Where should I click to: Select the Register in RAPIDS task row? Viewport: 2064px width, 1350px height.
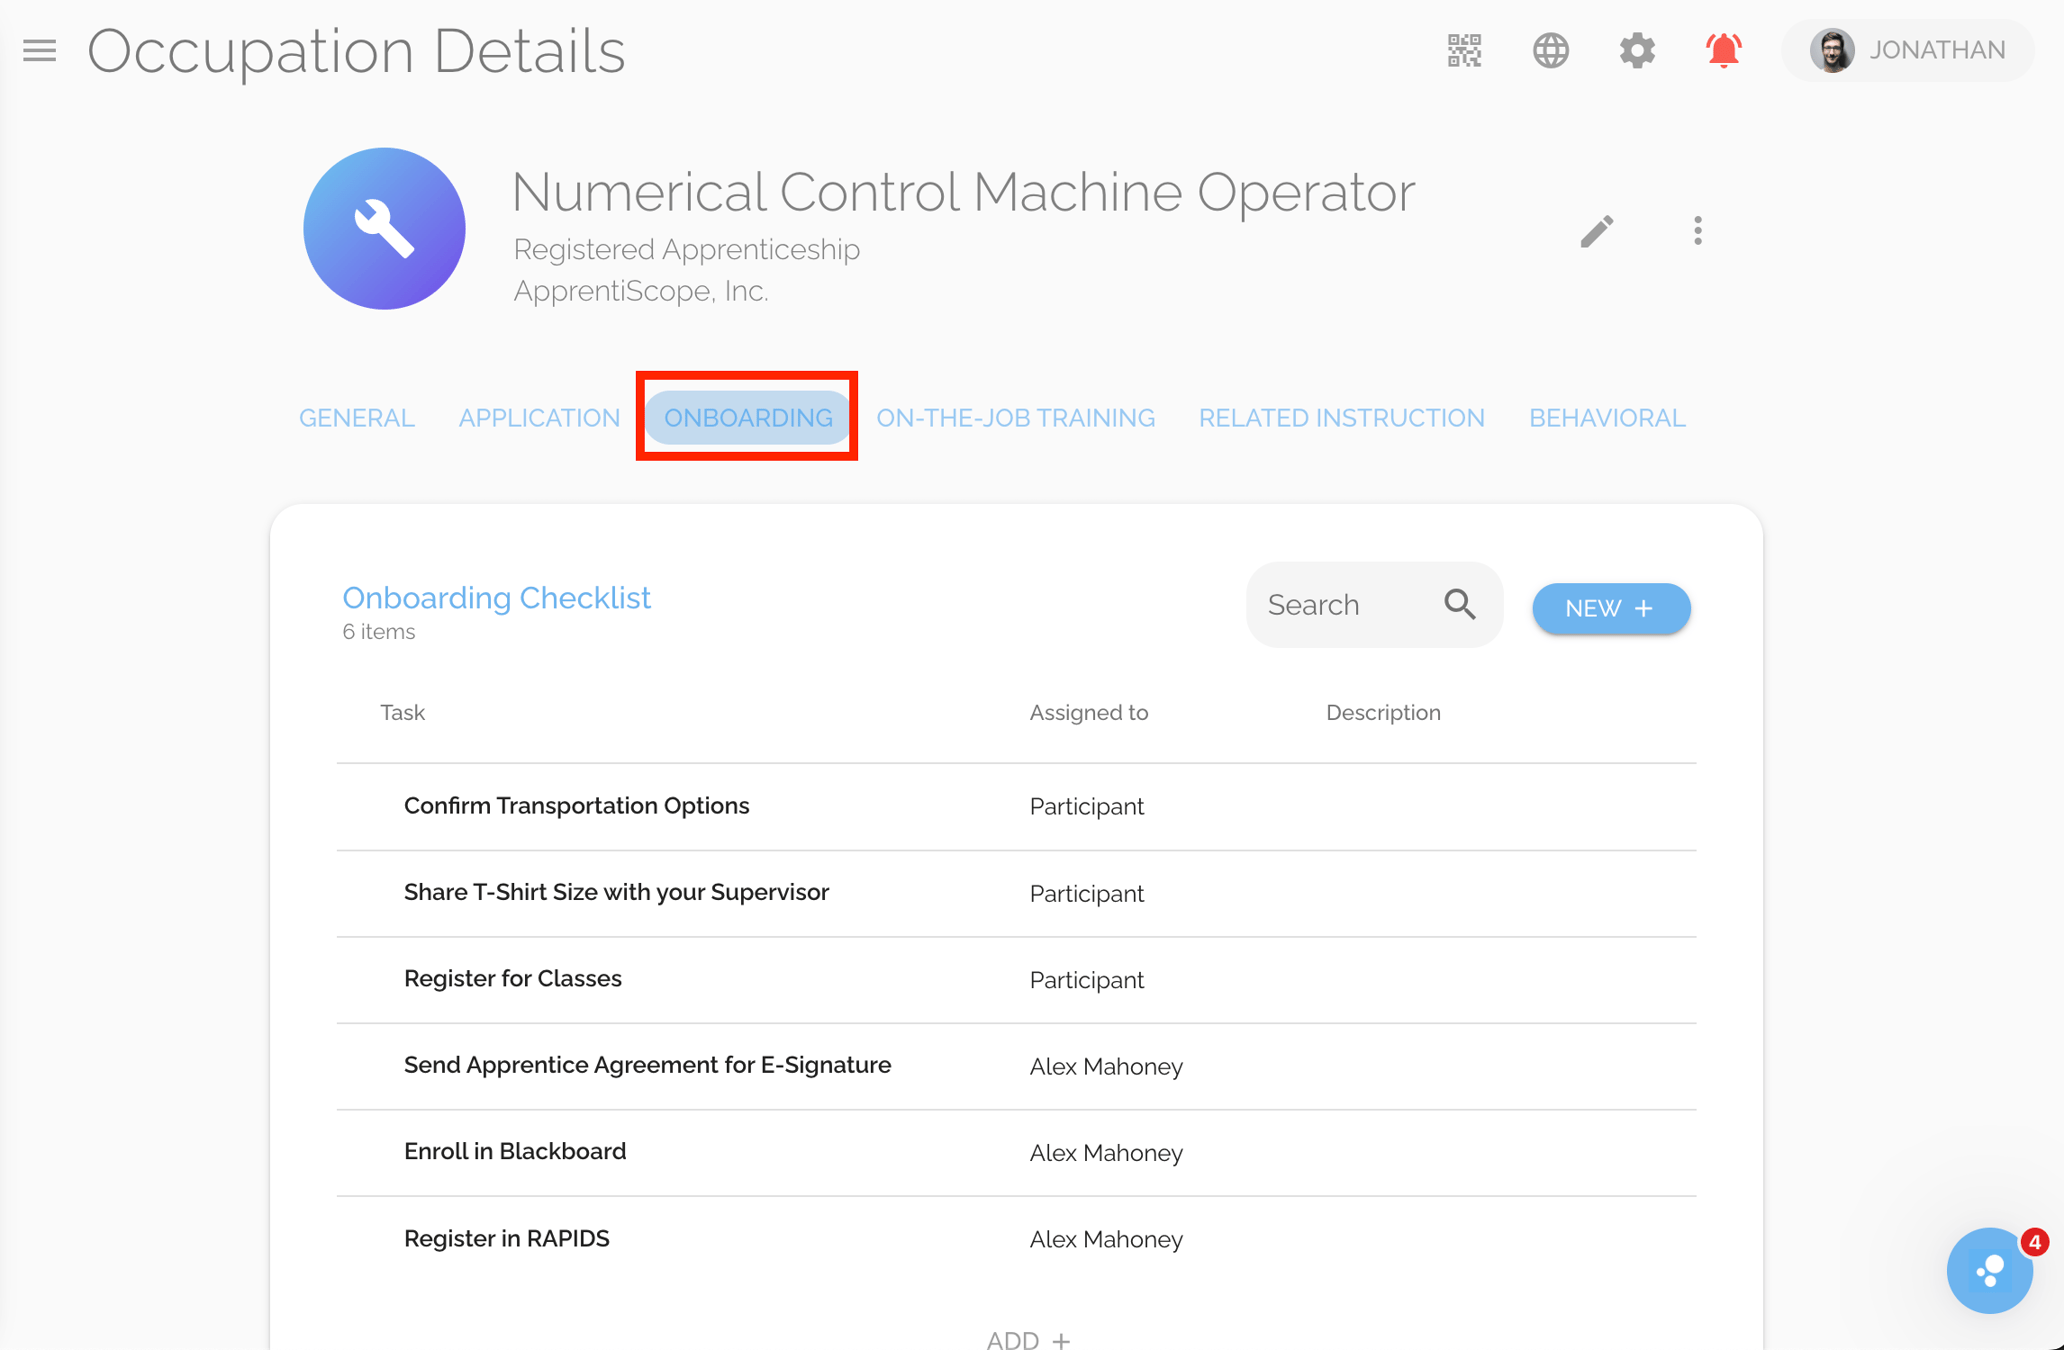pyautogui.click(x=507, y=1238)
